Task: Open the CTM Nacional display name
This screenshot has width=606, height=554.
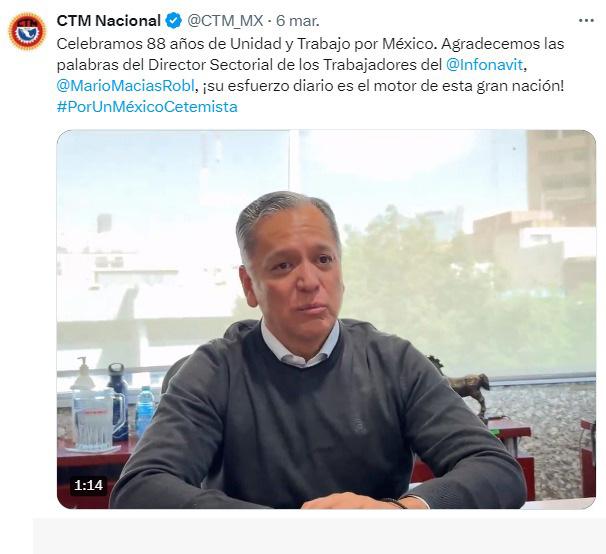Action: click(x=109, y=21)
